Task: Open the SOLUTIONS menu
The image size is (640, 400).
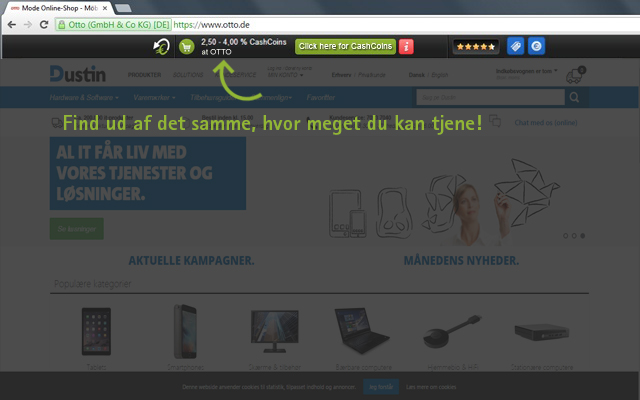Action: (188, 75)
